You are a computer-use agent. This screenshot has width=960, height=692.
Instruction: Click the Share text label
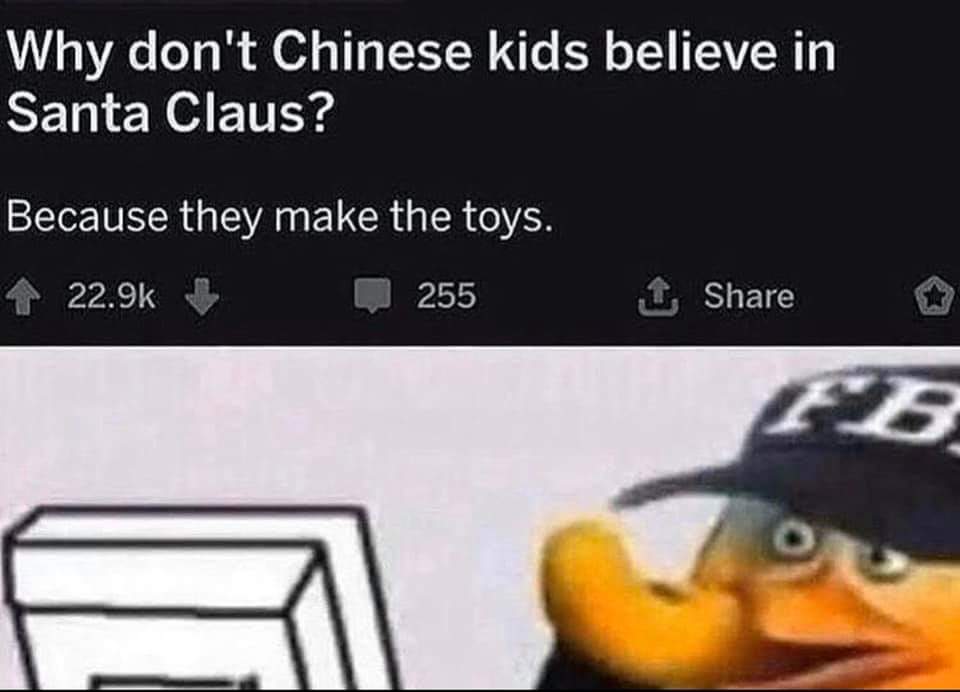[749, 296]
